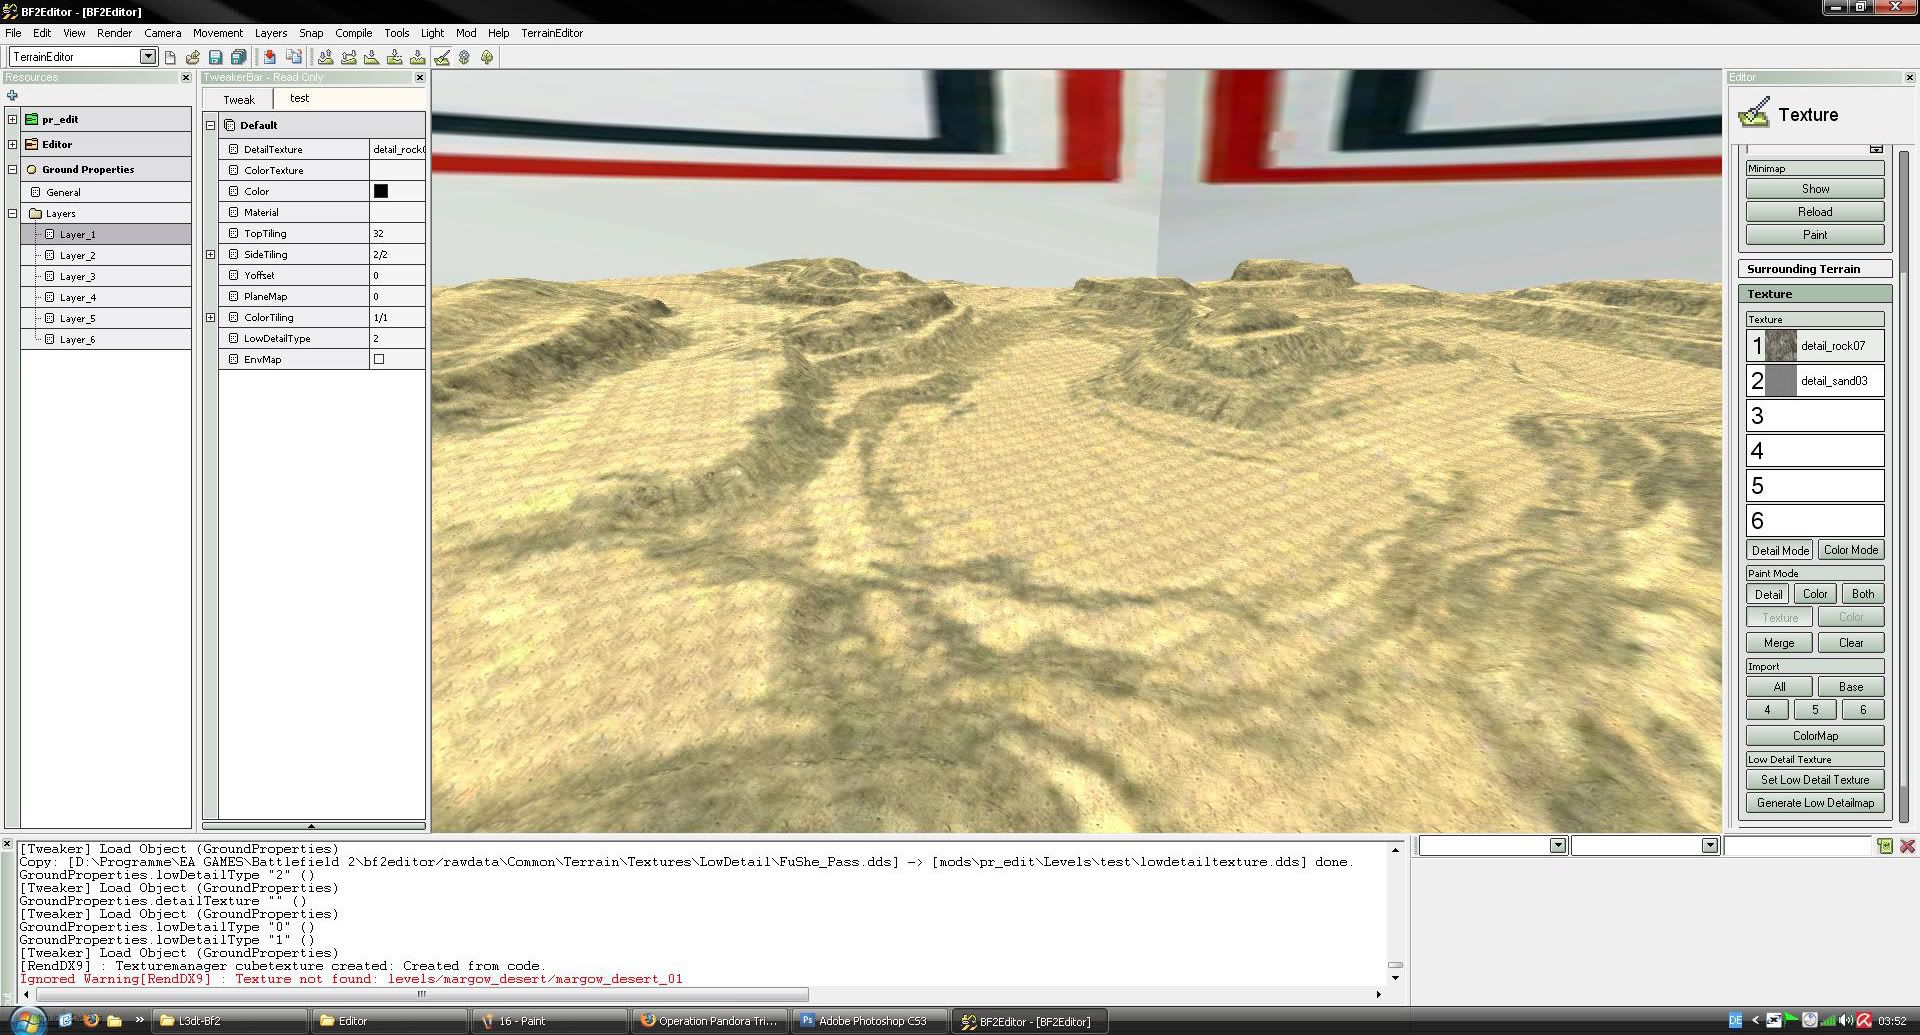This screenshot has height=1035, width=1920.
Task: Click the single floppy disk save icon
Action: [x=215, y=57]
